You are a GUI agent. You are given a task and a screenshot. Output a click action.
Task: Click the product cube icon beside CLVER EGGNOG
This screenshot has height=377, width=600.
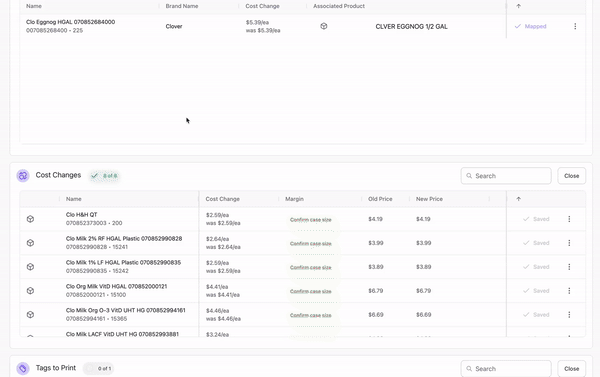324,26
